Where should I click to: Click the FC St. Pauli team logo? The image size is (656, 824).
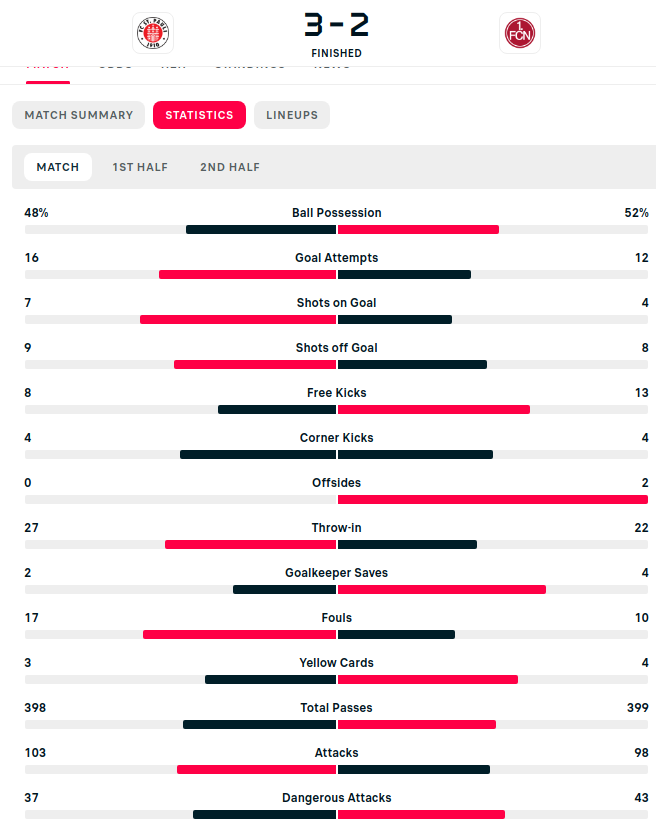pos(153,33)
